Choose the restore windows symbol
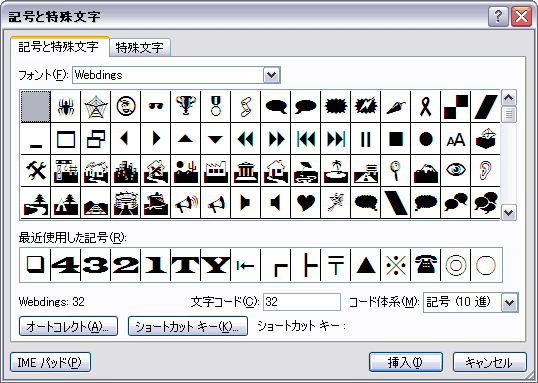This screenshot has width=538, height=383. tap(96, 139)
